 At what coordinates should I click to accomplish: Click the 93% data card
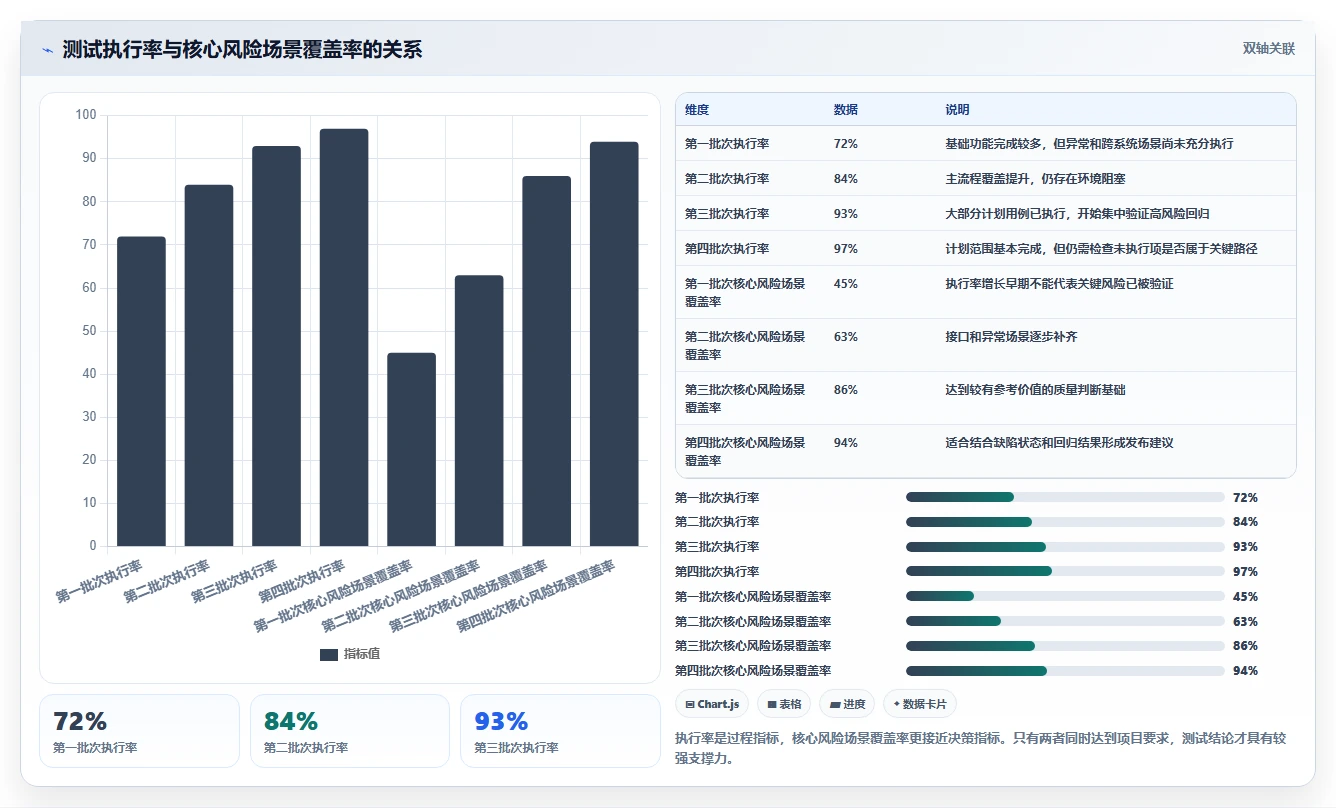click(x=560, y=731)
